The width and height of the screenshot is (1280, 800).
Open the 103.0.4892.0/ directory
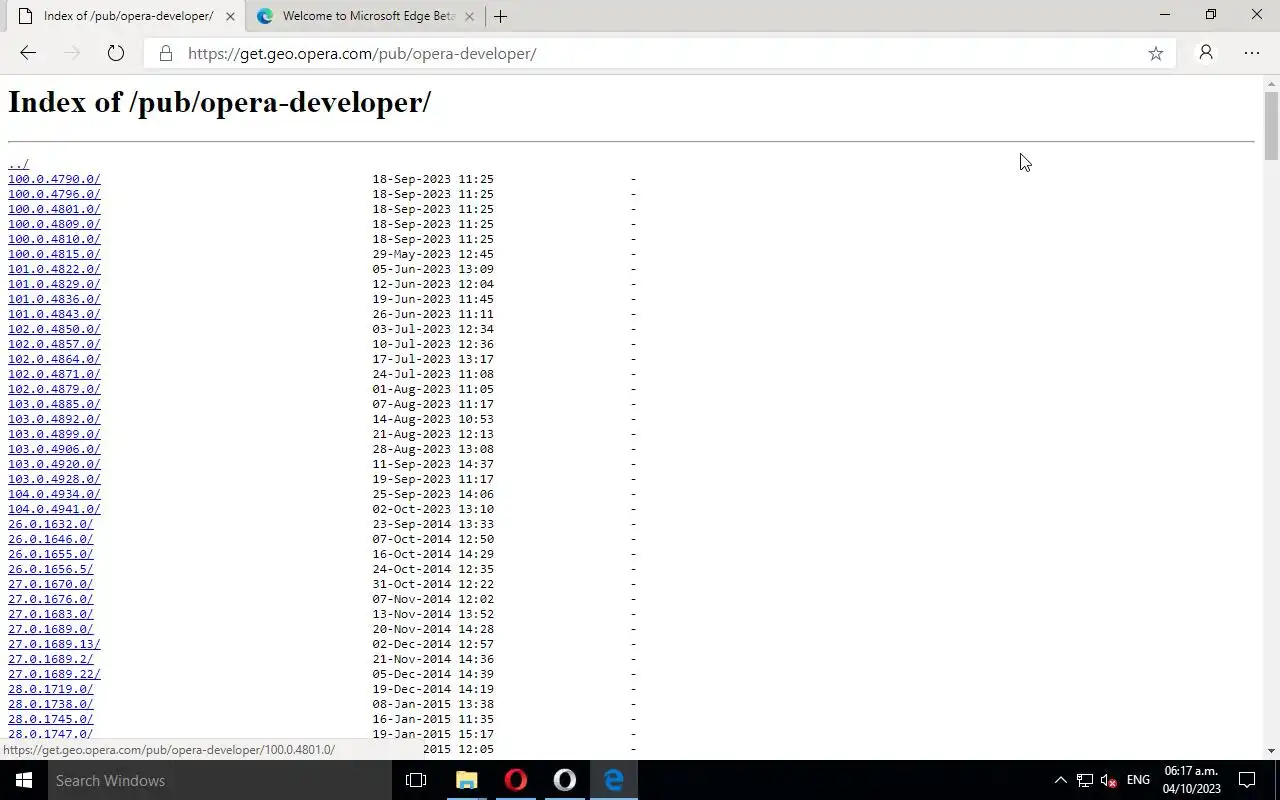pyautogui.click(x=54, y=419)
